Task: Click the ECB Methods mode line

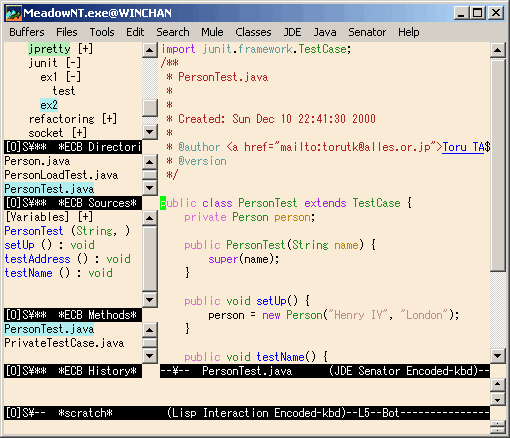Action: coord(73,315)
